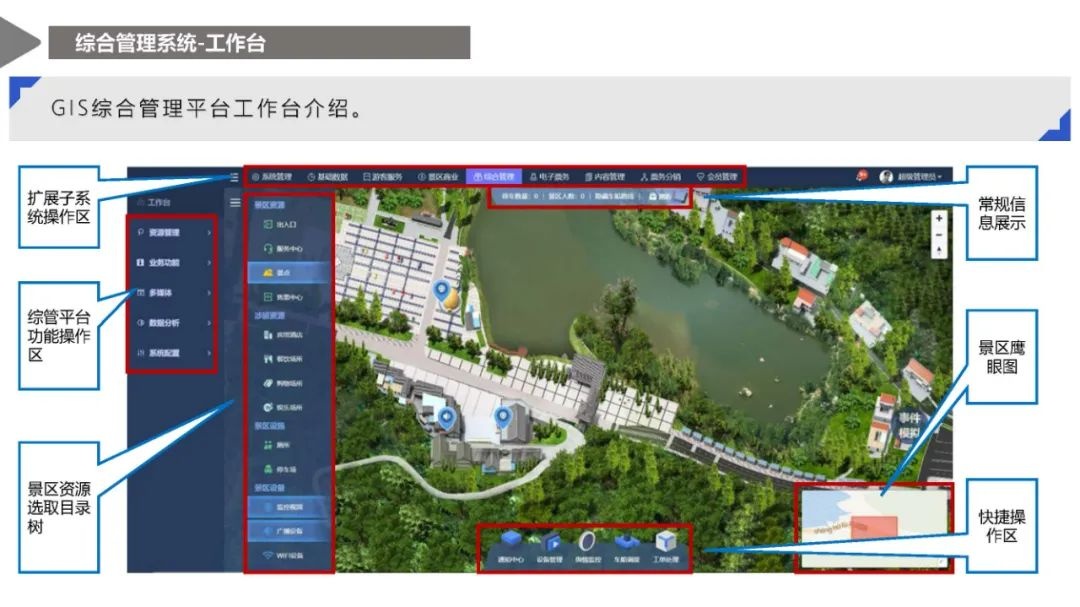Click the right pin on the building complex

click(503, 418)
